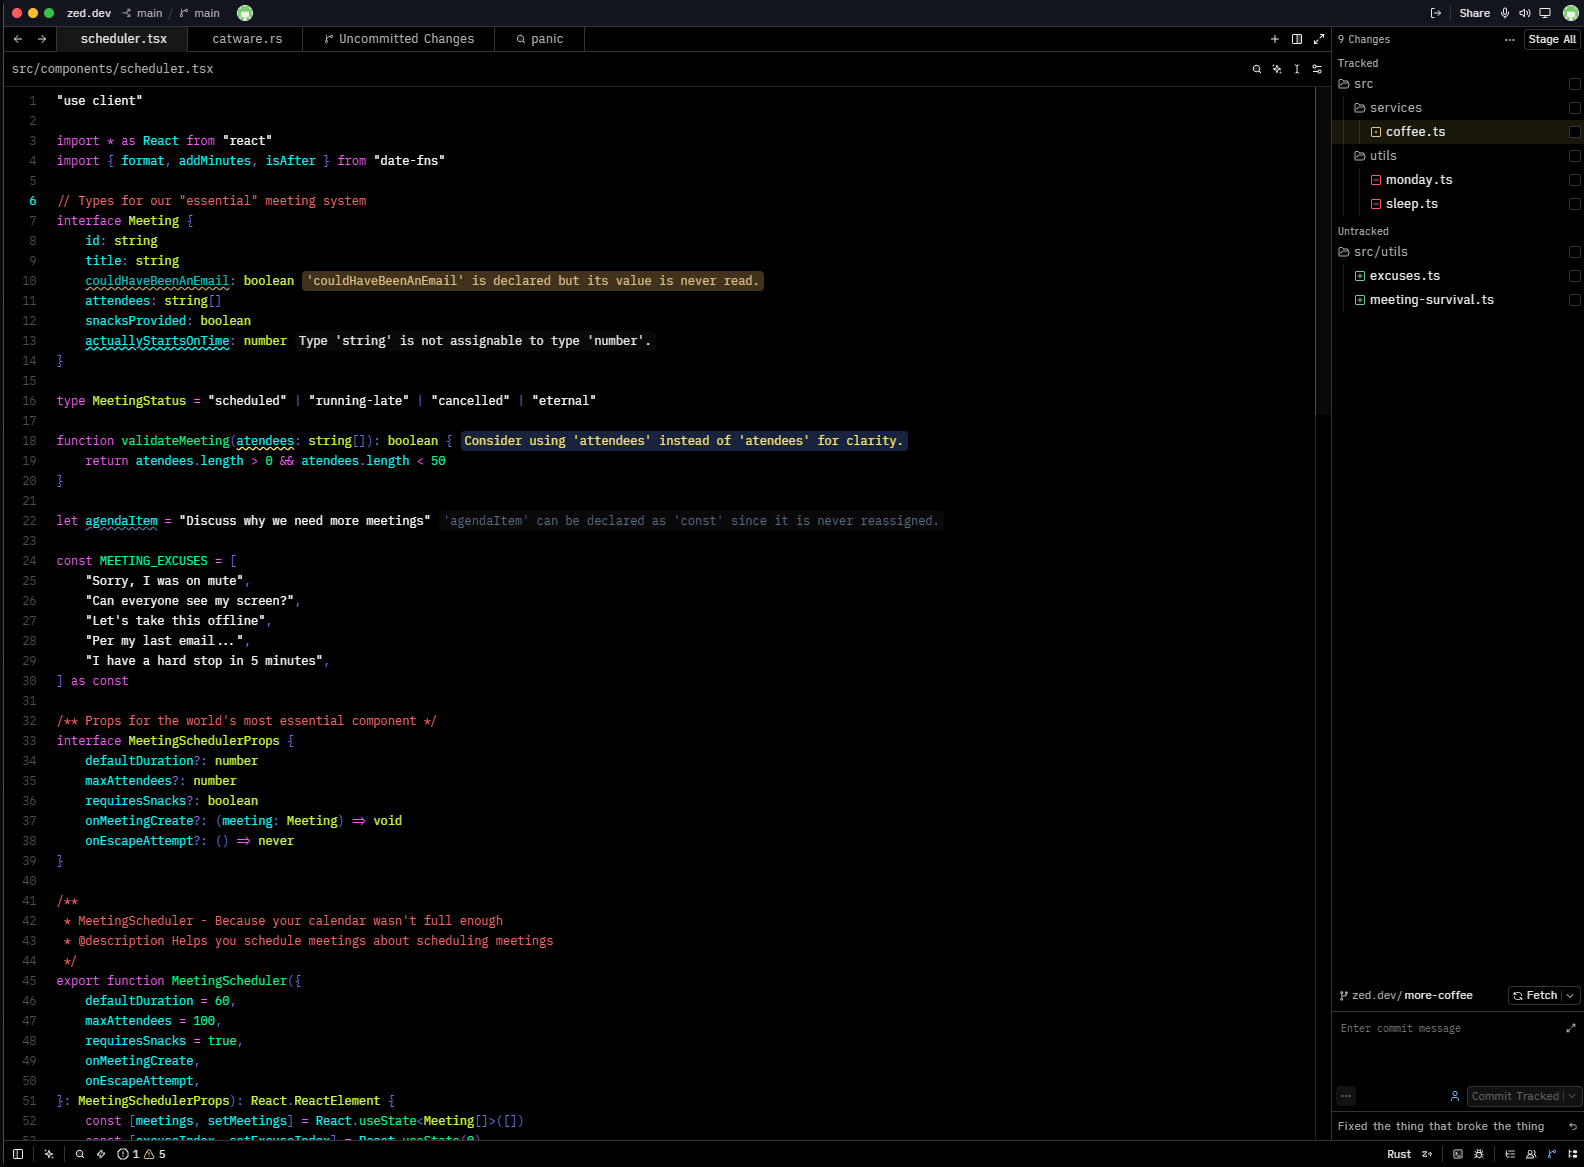Select the scheduler.tsx tab
Viewport: 1584px width, 1167px height.
pos(124,39)
